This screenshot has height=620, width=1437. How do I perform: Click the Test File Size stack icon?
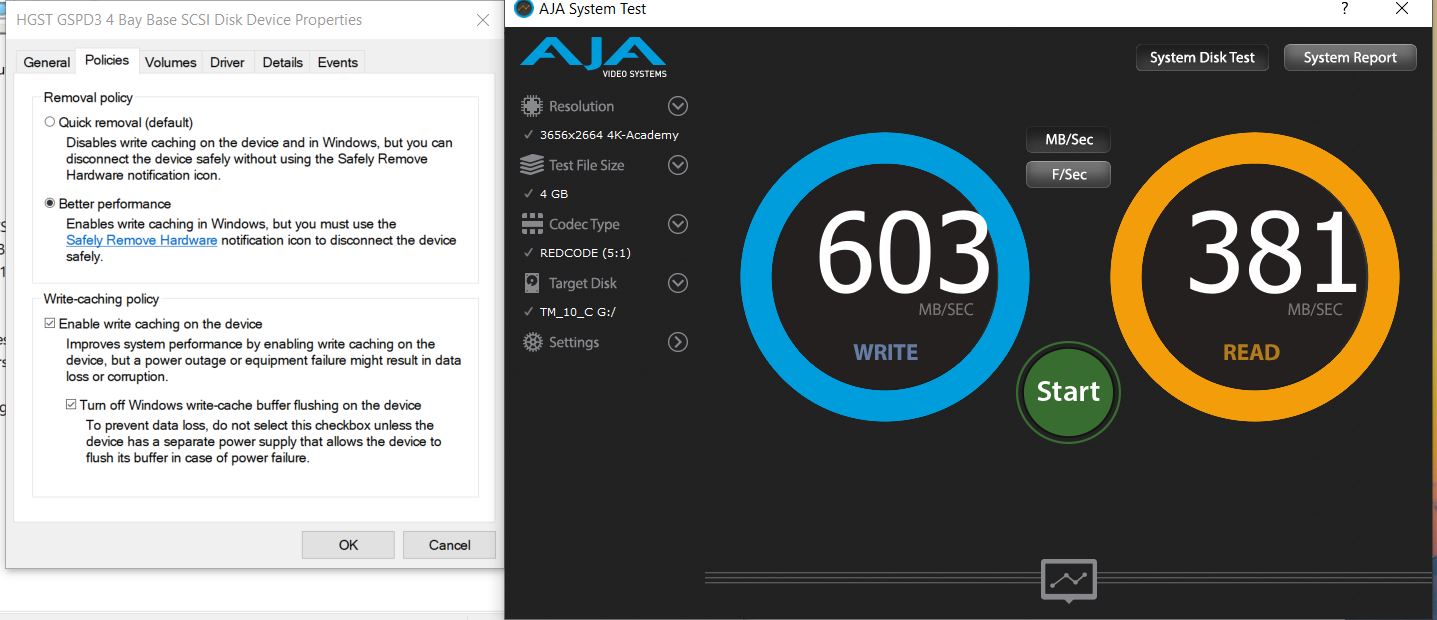tap(532, 165)
